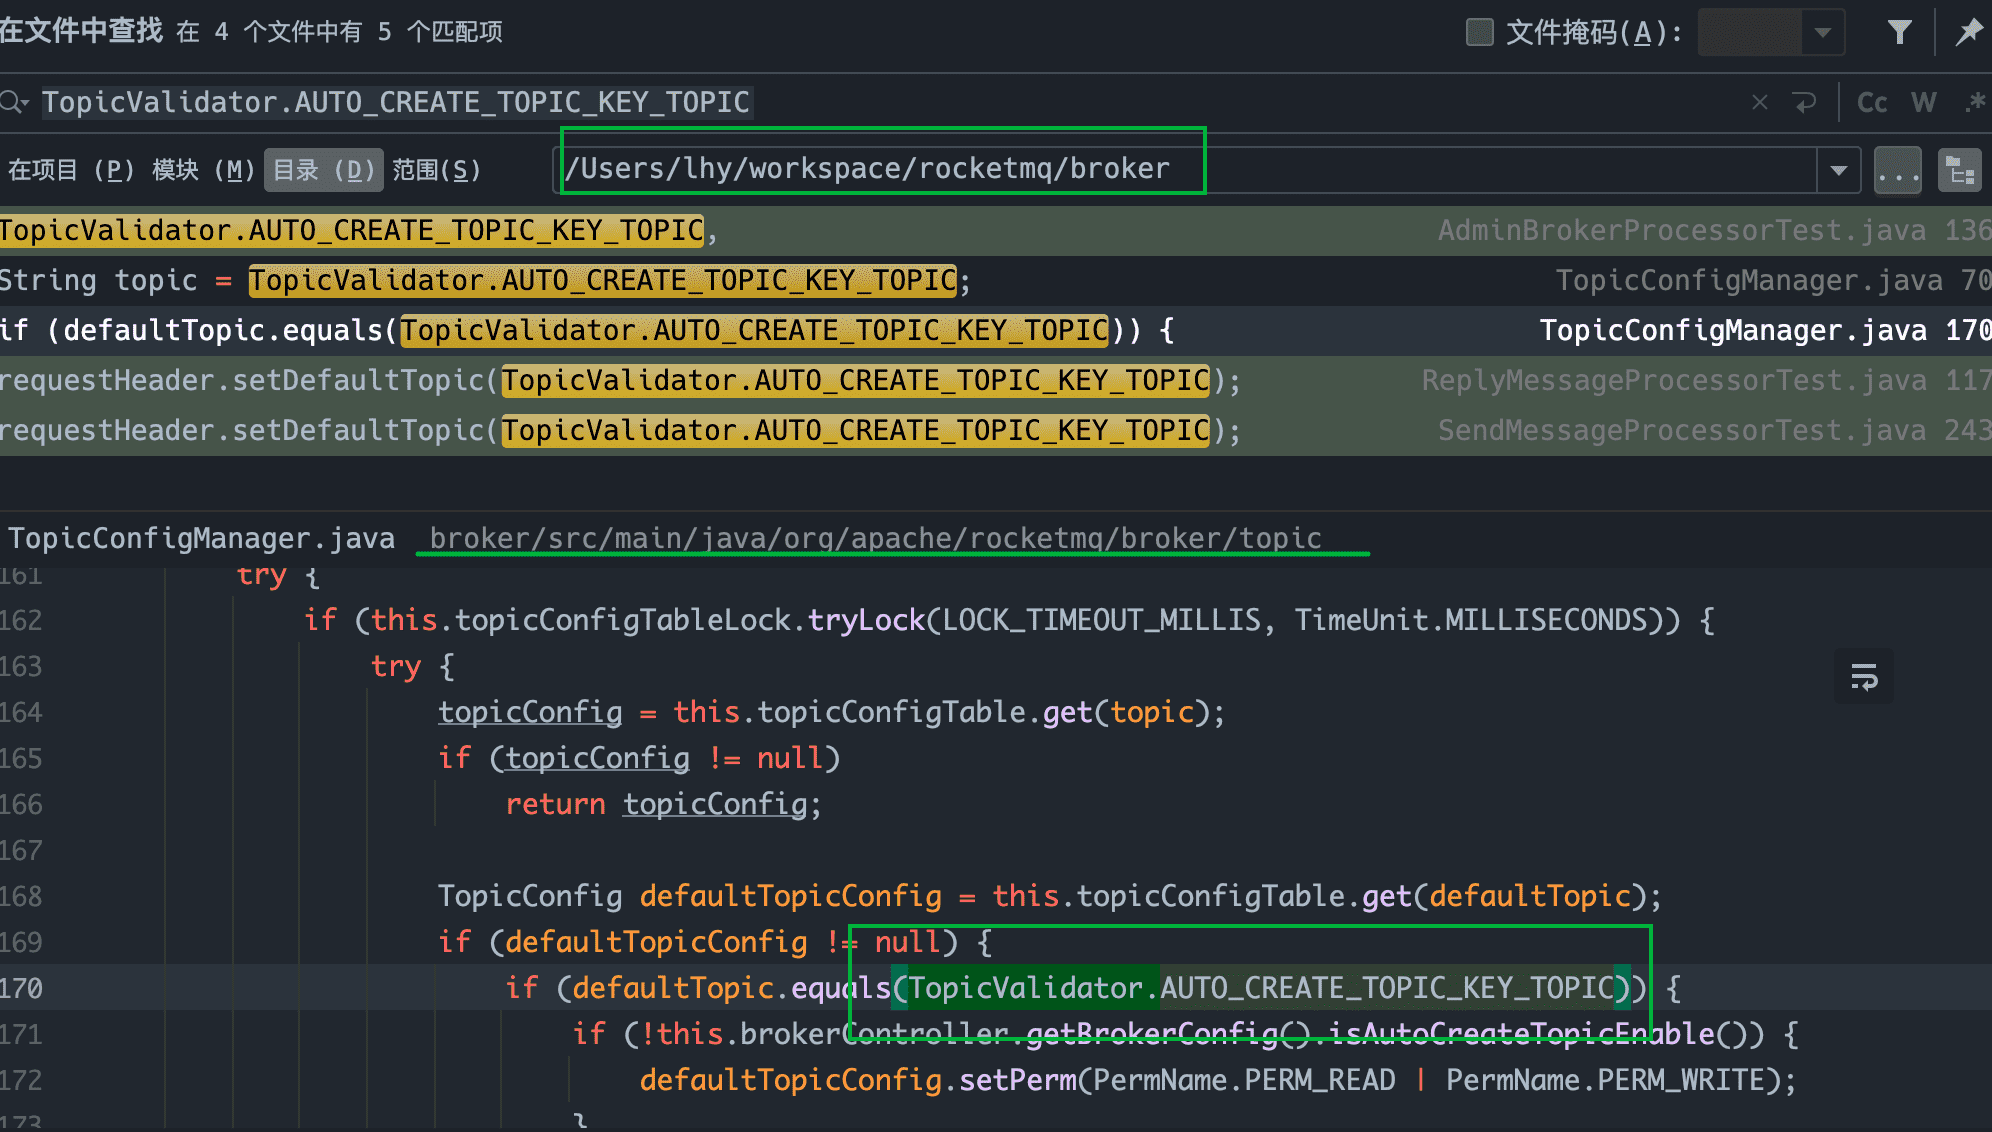Open search history magnifier icon
The width and height of the screenshot is (1992, 1132).
click(x=14, y=102)
